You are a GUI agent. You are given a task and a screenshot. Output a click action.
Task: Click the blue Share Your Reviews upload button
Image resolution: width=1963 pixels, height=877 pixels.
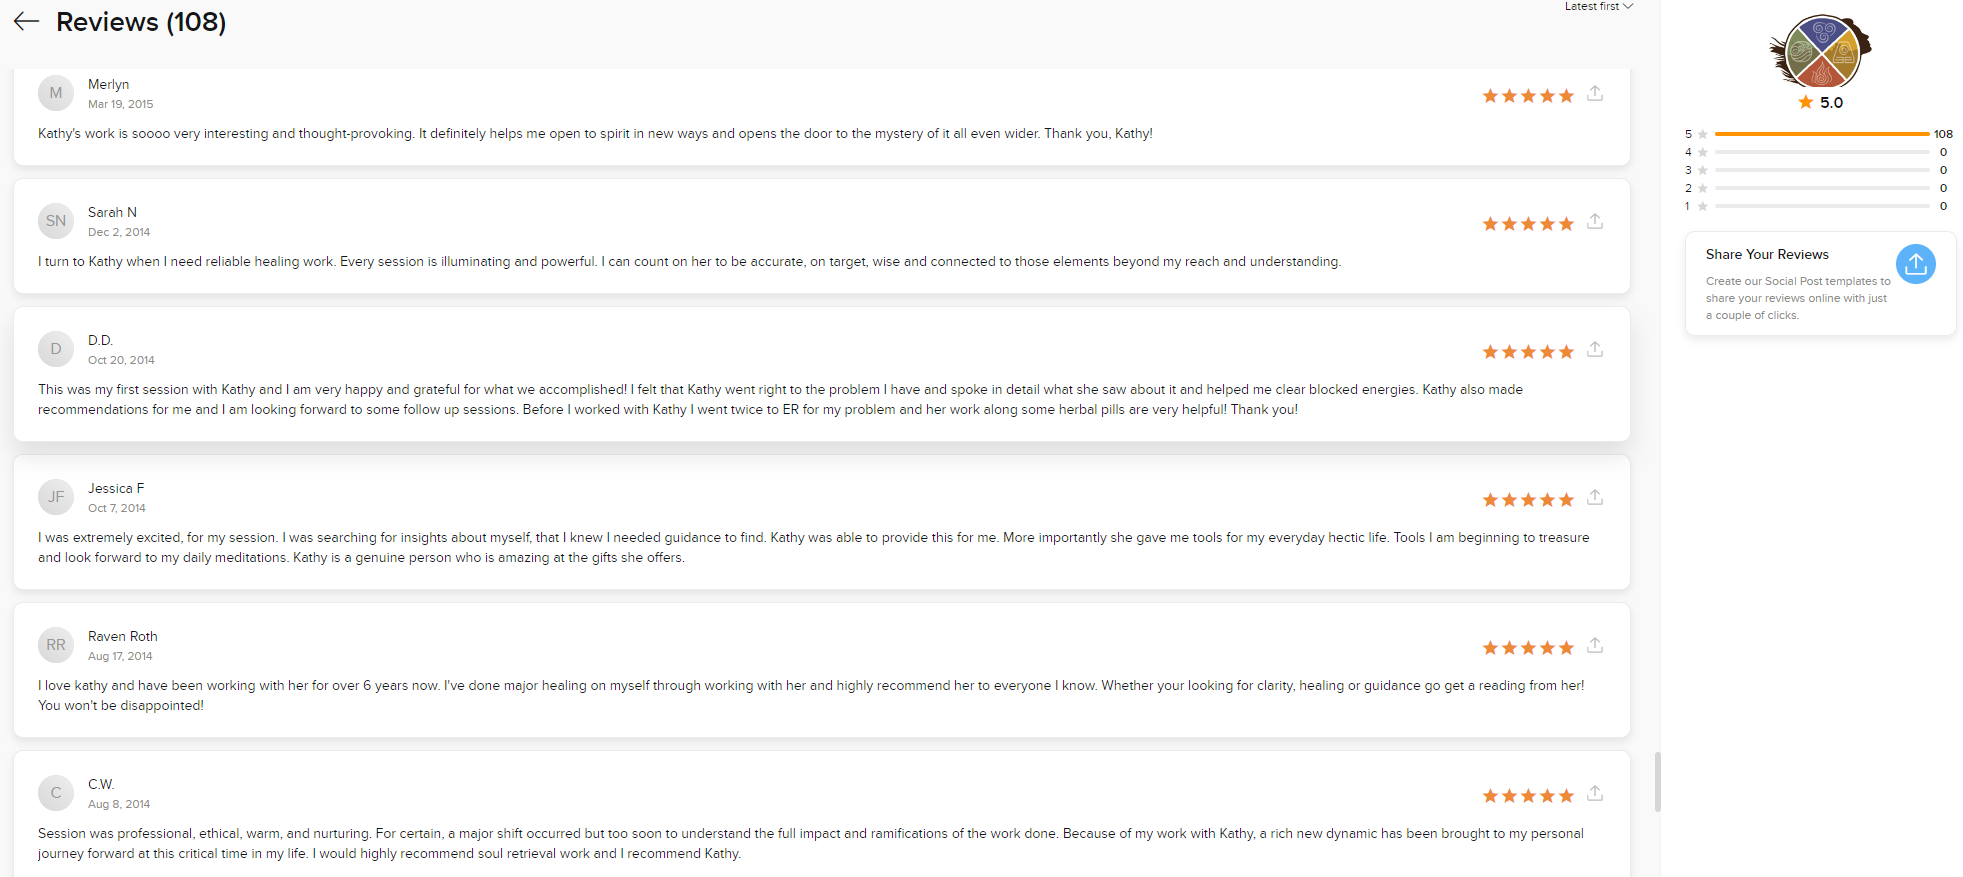point(1915,264)
